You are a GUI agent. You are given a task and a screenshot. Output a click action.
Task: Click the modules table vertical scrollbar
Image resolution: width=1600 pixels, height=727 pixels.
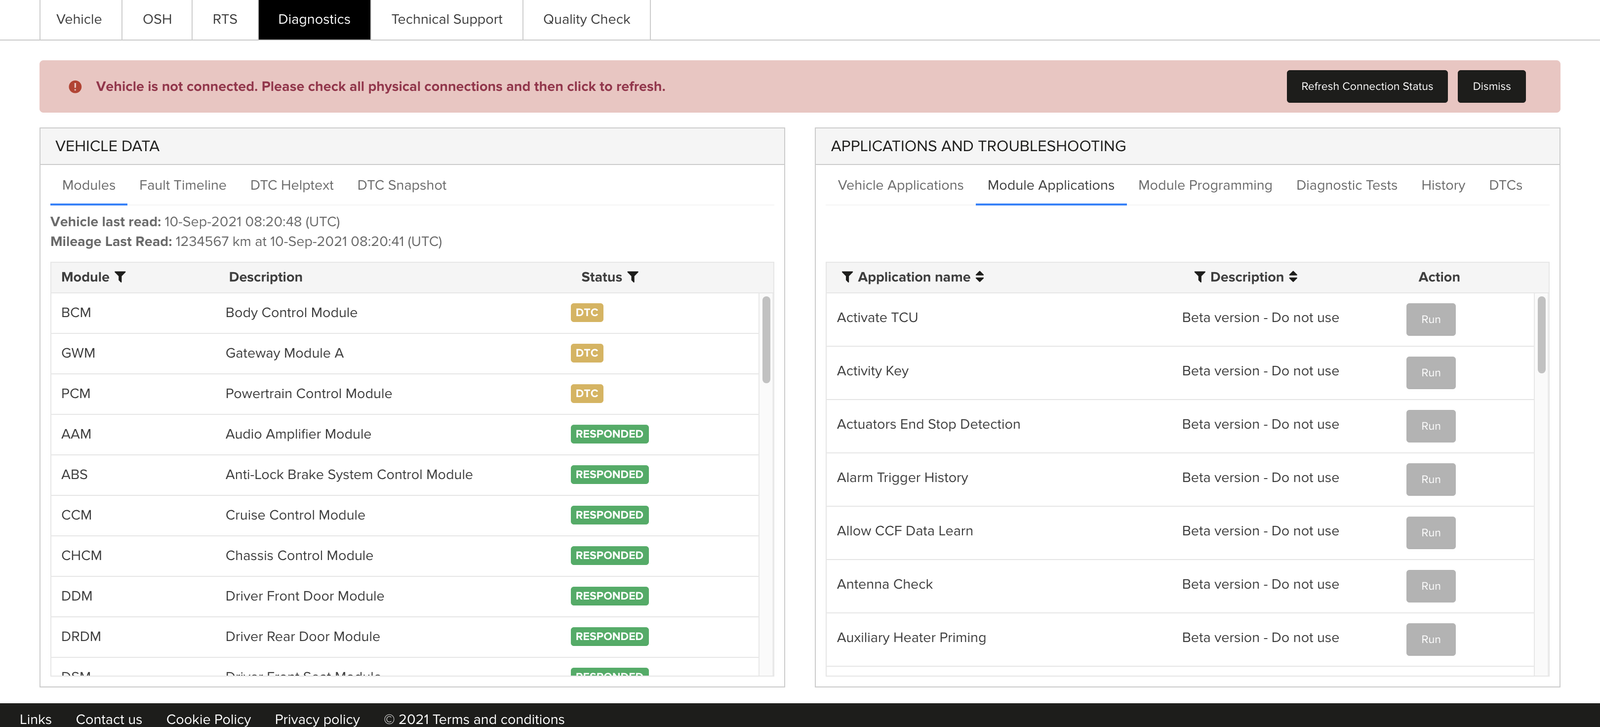tap(766, 340)
